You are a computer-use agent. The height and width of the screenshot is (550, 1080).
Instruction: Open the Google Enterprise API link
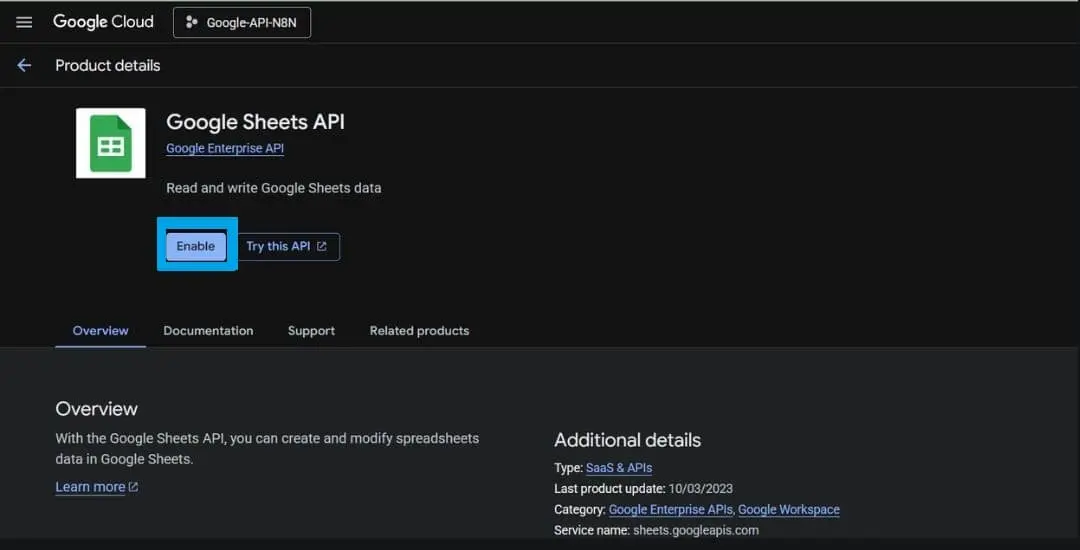225,148
